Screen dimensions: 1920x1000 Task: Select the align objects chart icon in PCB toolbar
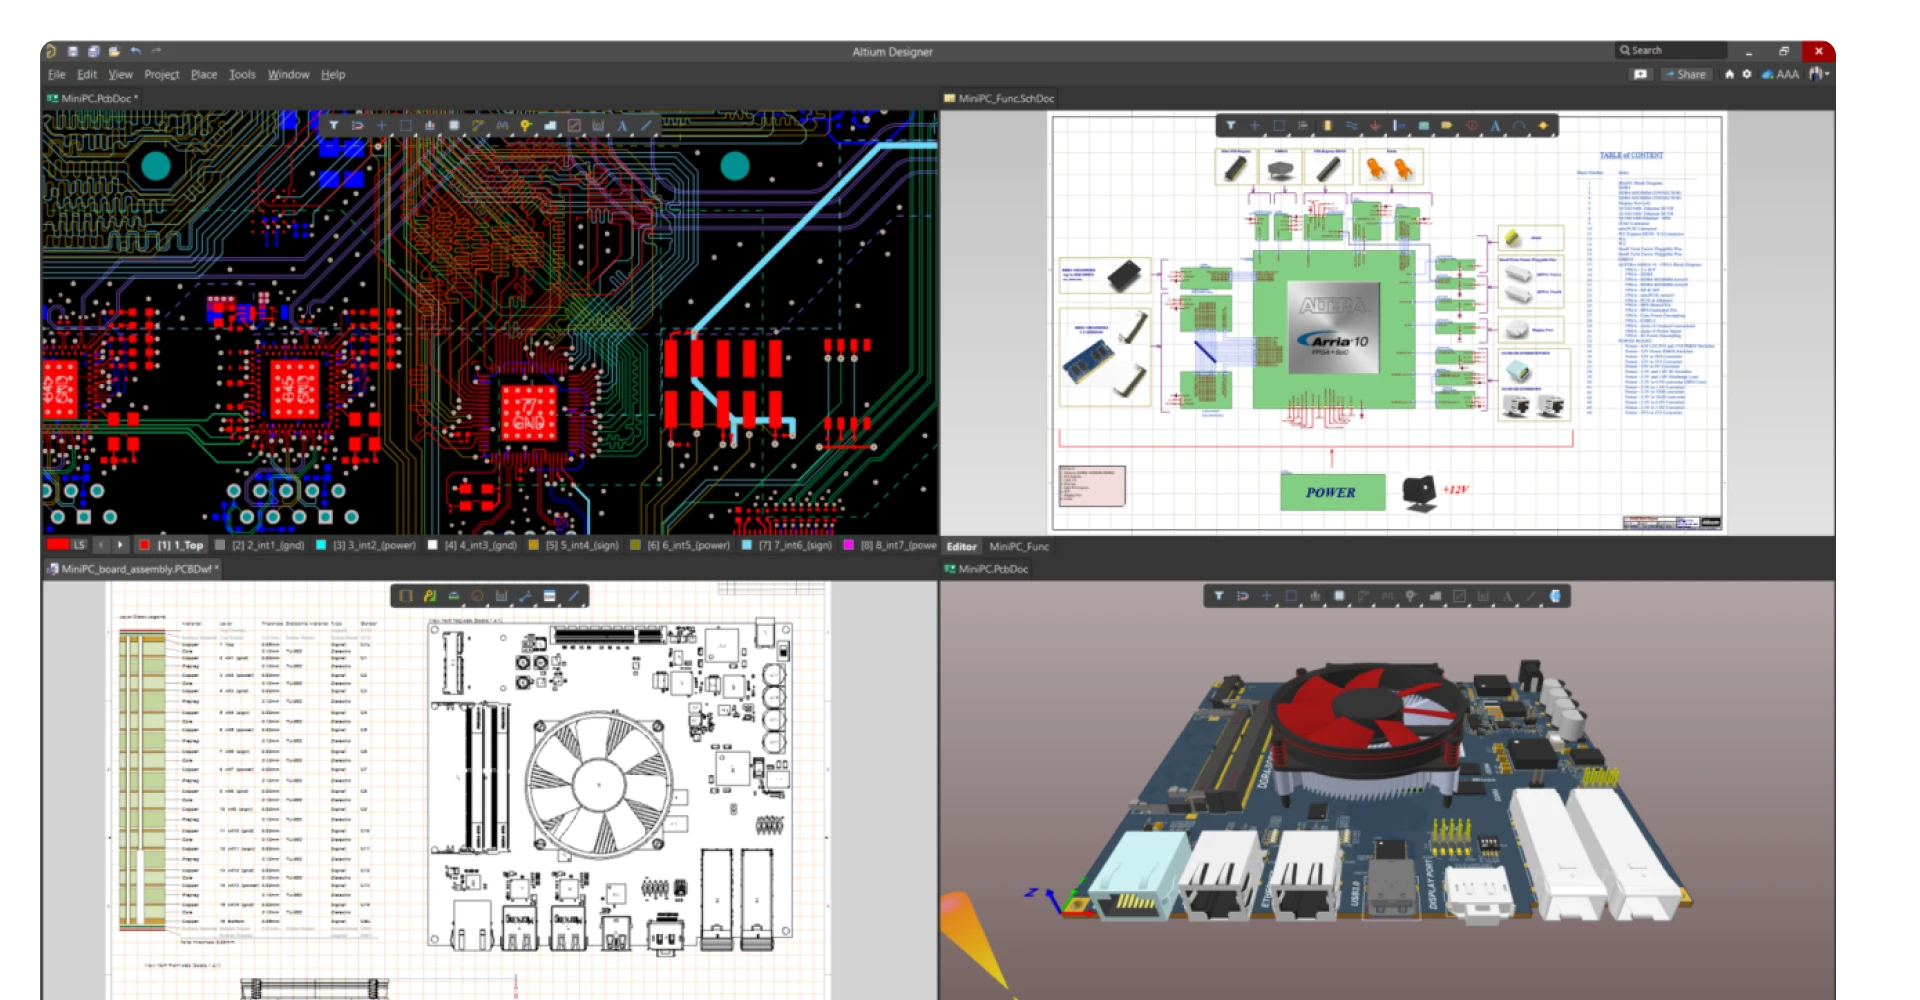[x=430, y=125]
